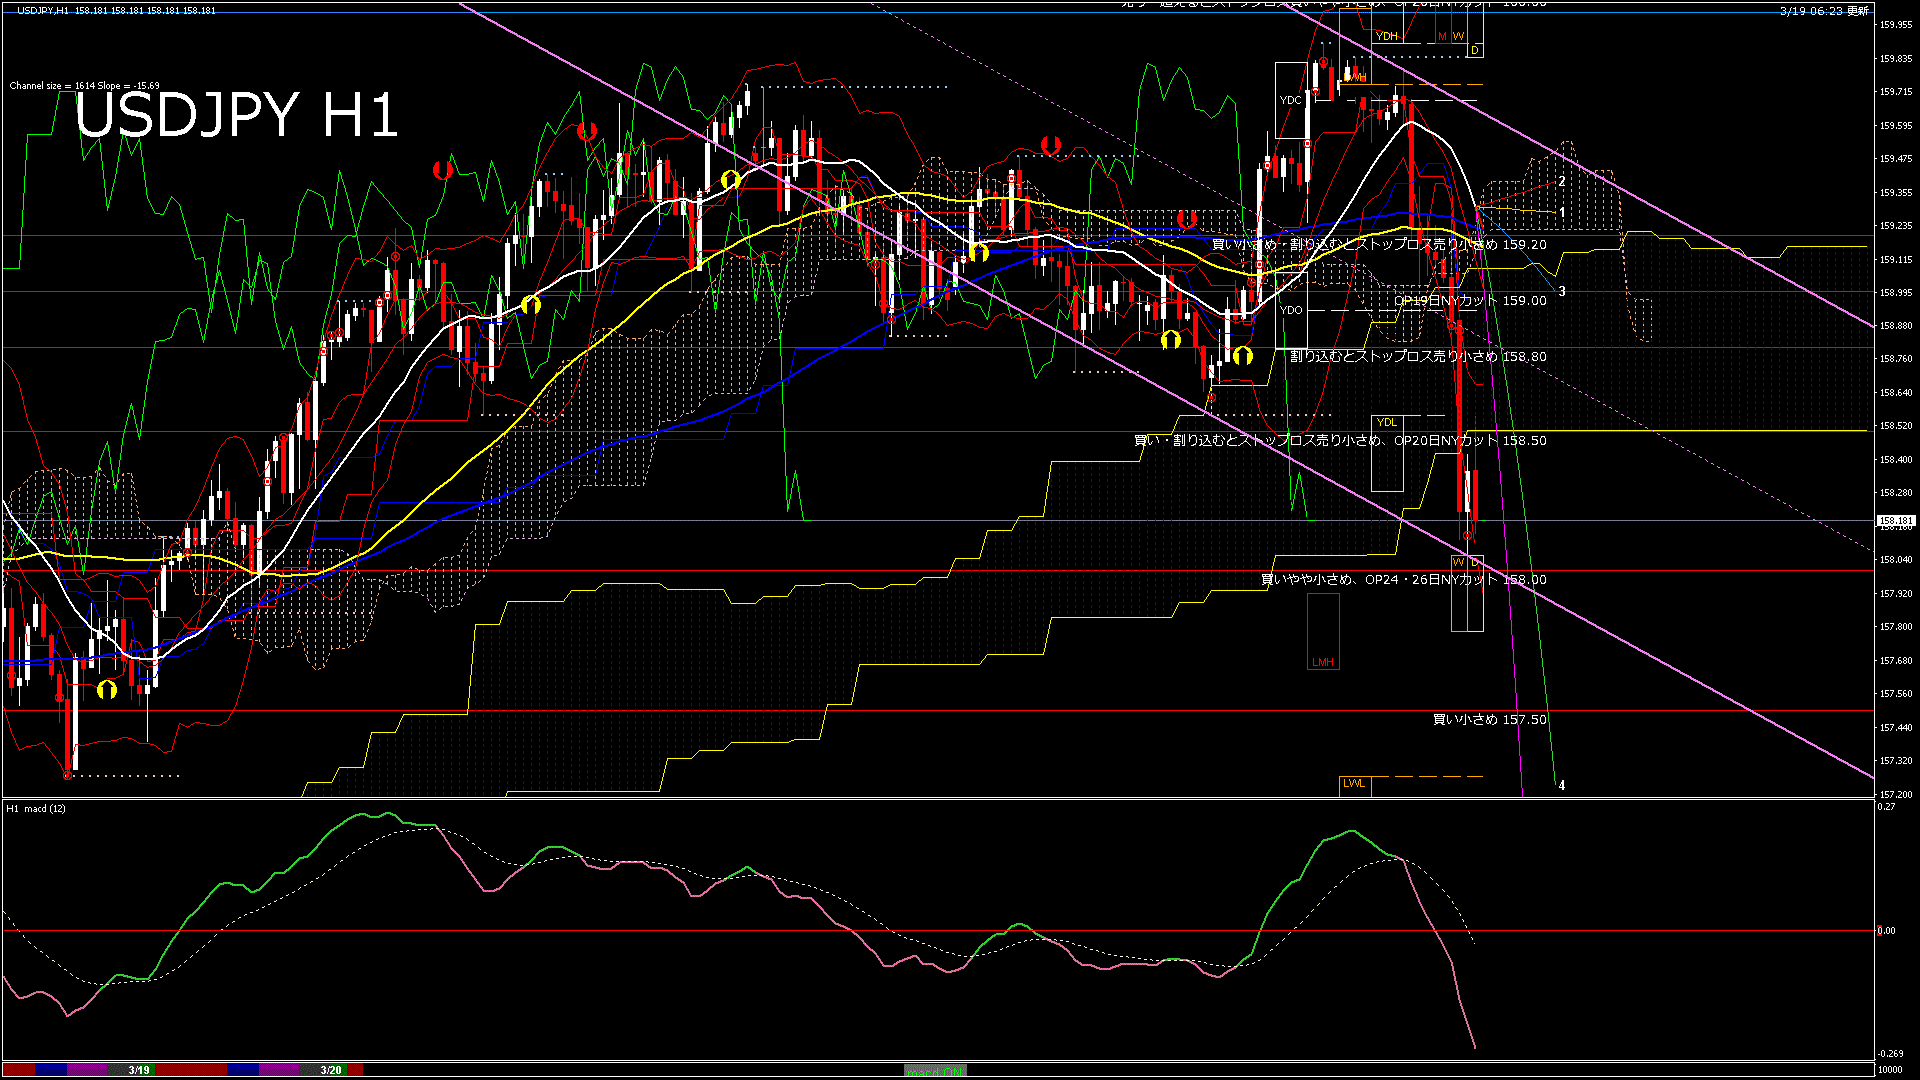This screenshot has height=1080, width=1920.
Task: Select the YDC label box
Action: 1290,100
